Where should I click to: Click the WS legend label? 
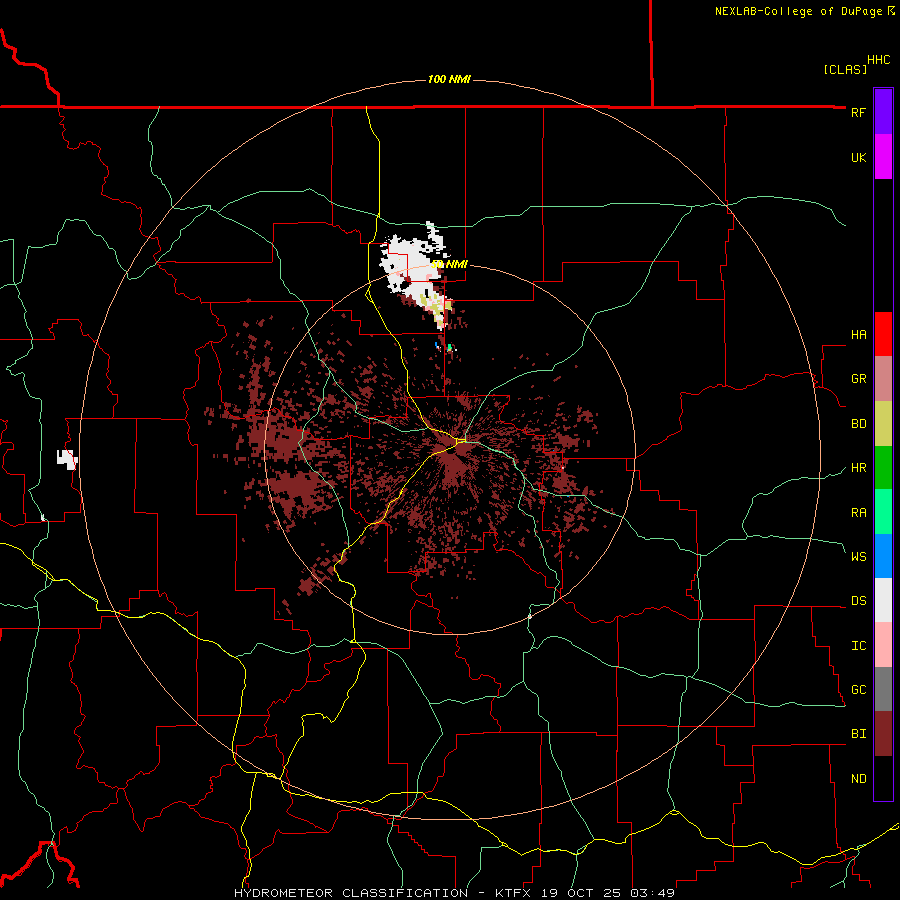[x=858, y=556]
